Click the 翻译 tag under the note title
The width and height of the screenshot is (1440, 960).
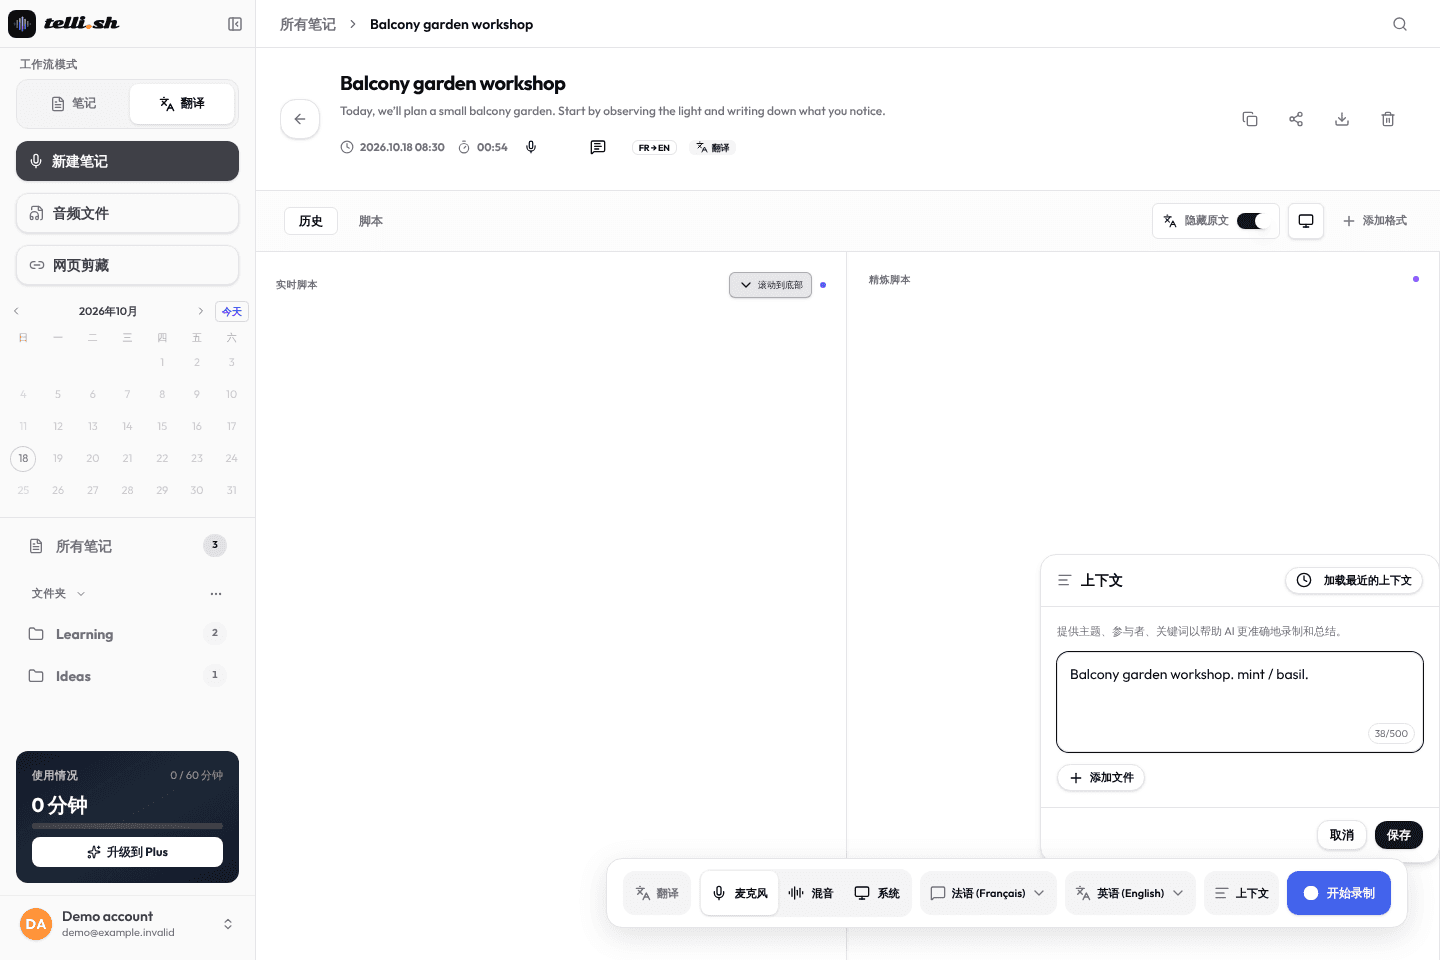click(713, 148)
